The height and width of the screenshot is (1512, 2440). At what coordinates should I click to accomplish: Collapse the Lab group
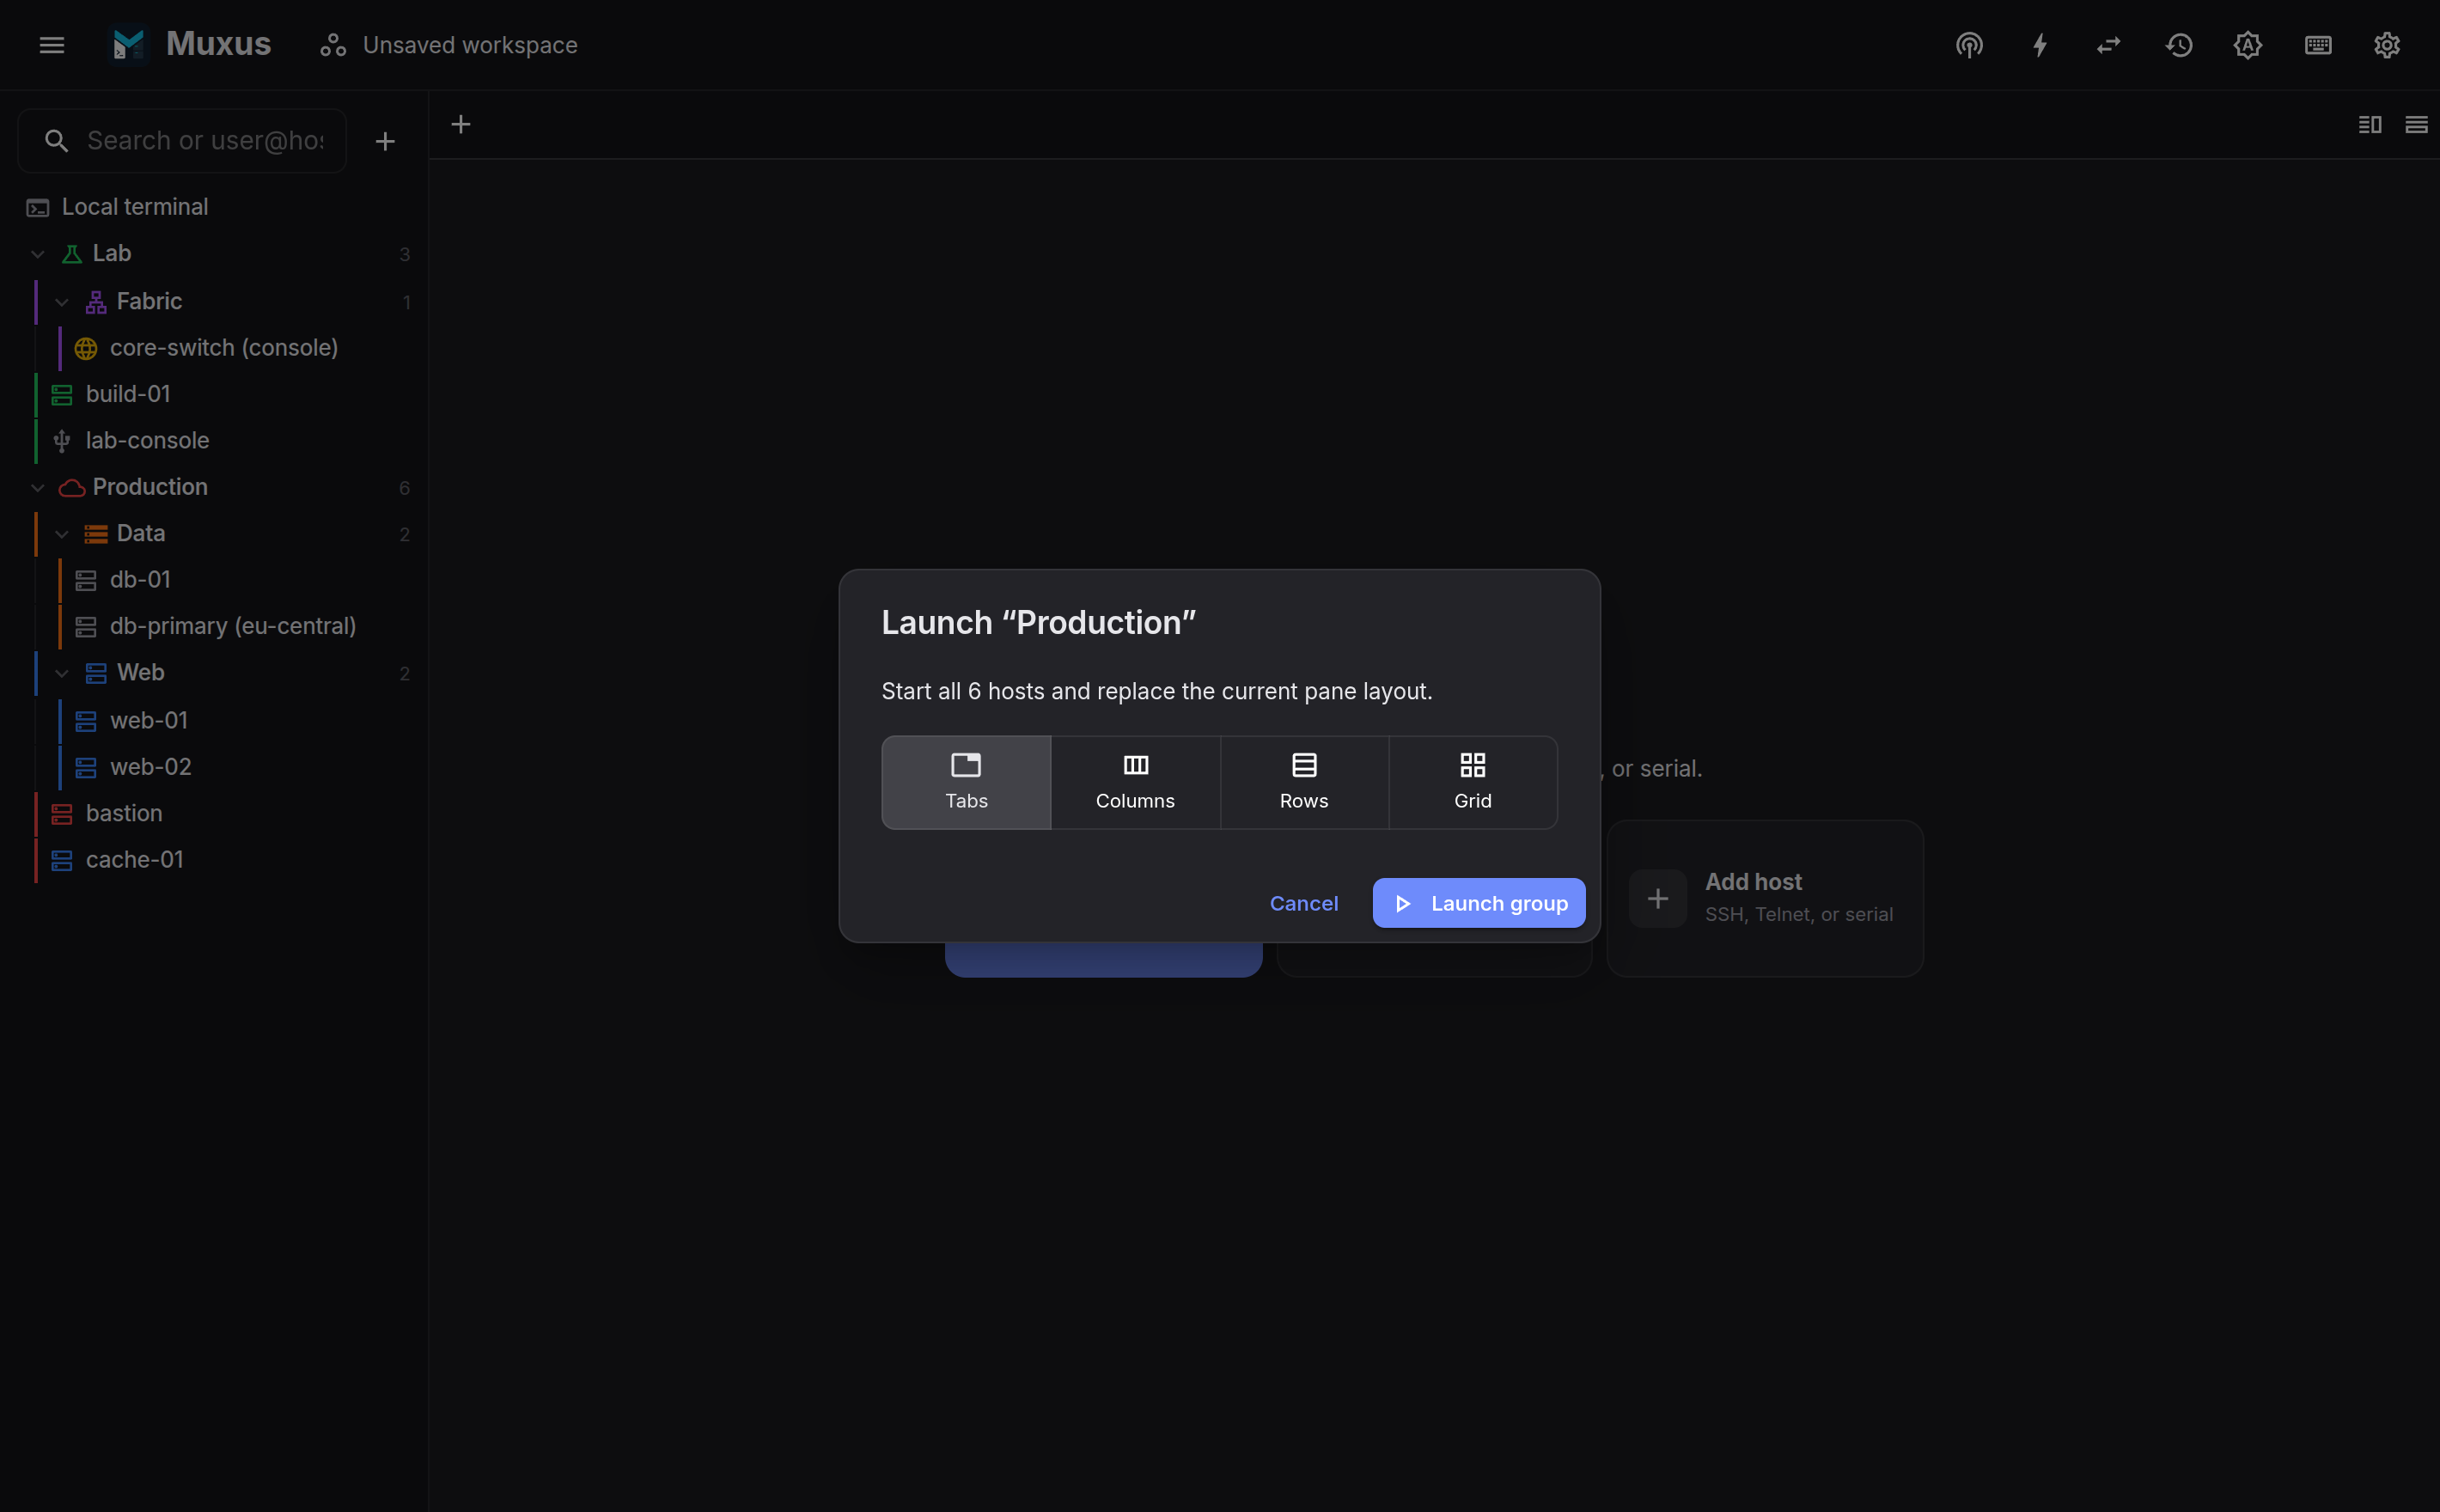pos(38,254)
